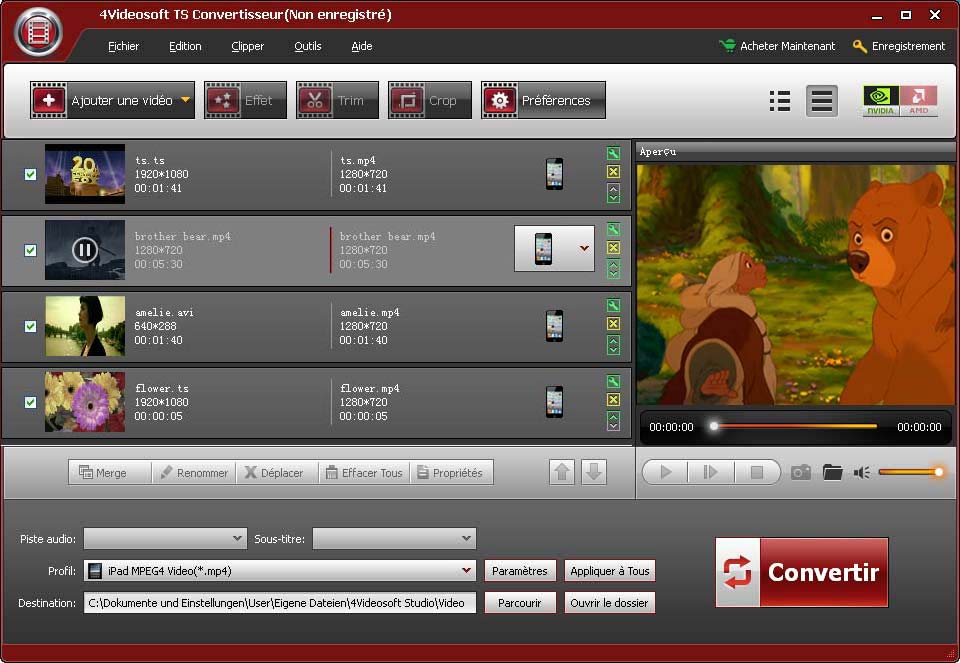This screenshot has width=960, height=663.
Task: Click Enregistrement key link
Action: 899,46
